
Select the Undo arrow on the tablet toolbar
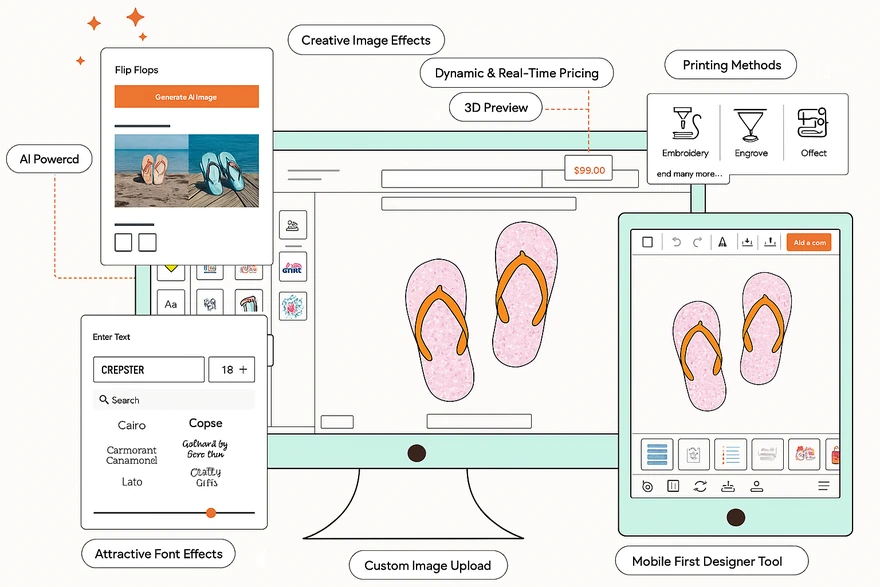(x=677, y=242)
